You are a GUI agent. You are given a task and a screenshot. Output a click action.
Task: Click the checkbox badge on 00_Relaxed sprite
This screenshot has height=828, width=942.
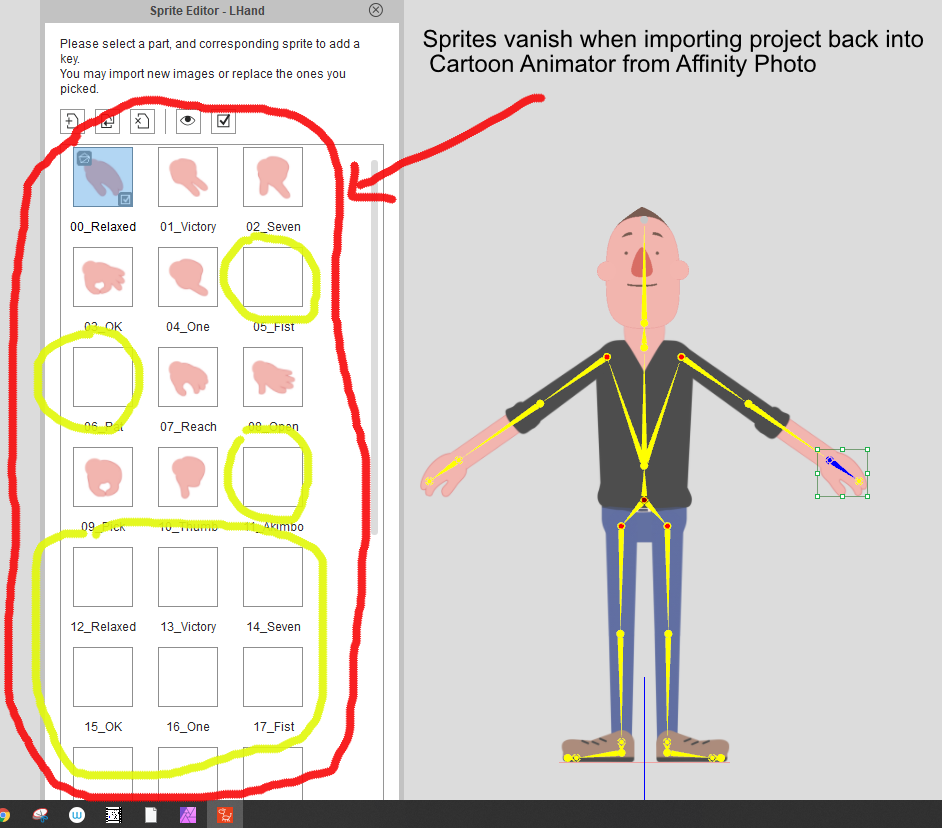point(125,199)
